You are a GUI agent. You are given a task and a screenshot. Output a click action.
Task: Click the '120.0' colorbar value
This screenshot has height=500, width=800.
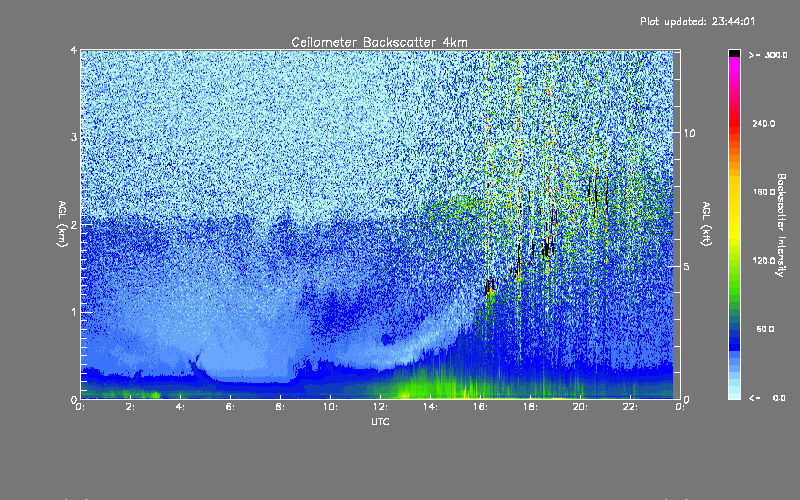[x=764, y=260]
